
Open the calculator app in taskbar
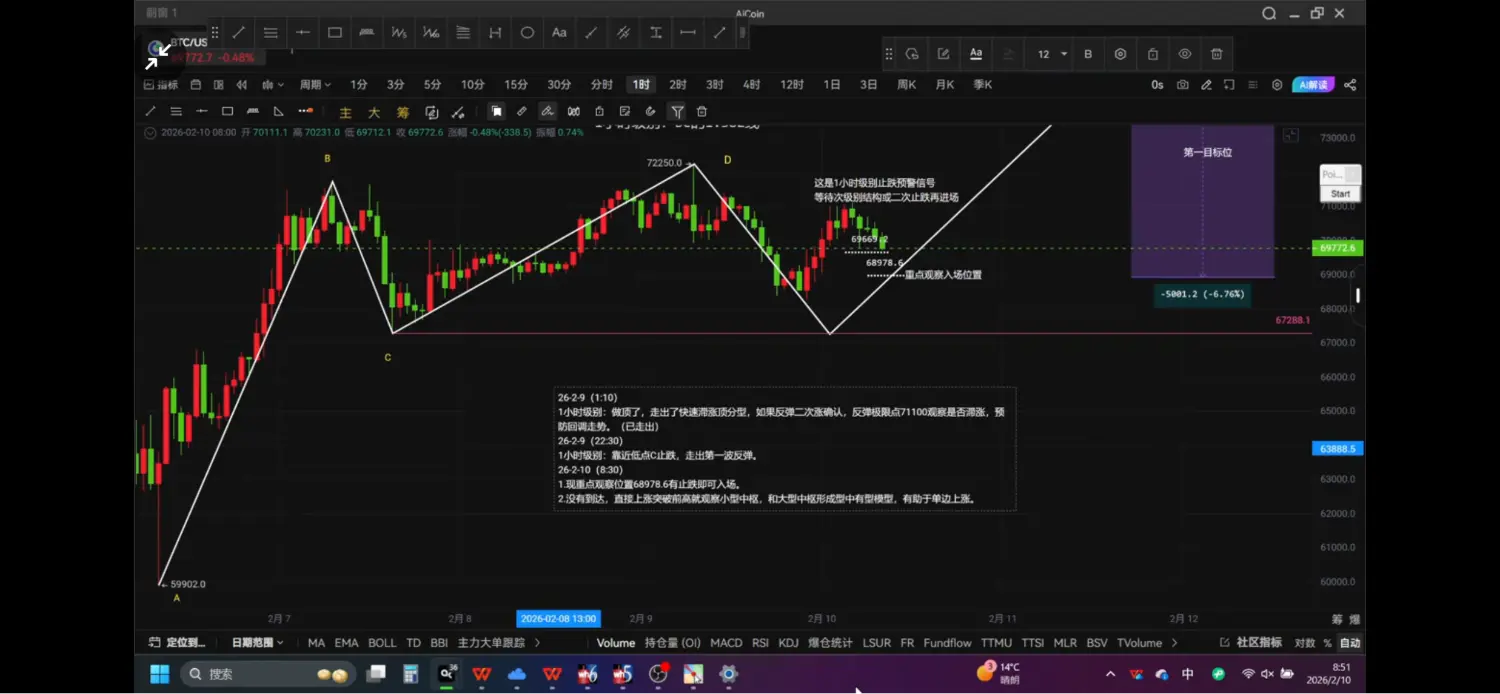[x=410, y=674]
